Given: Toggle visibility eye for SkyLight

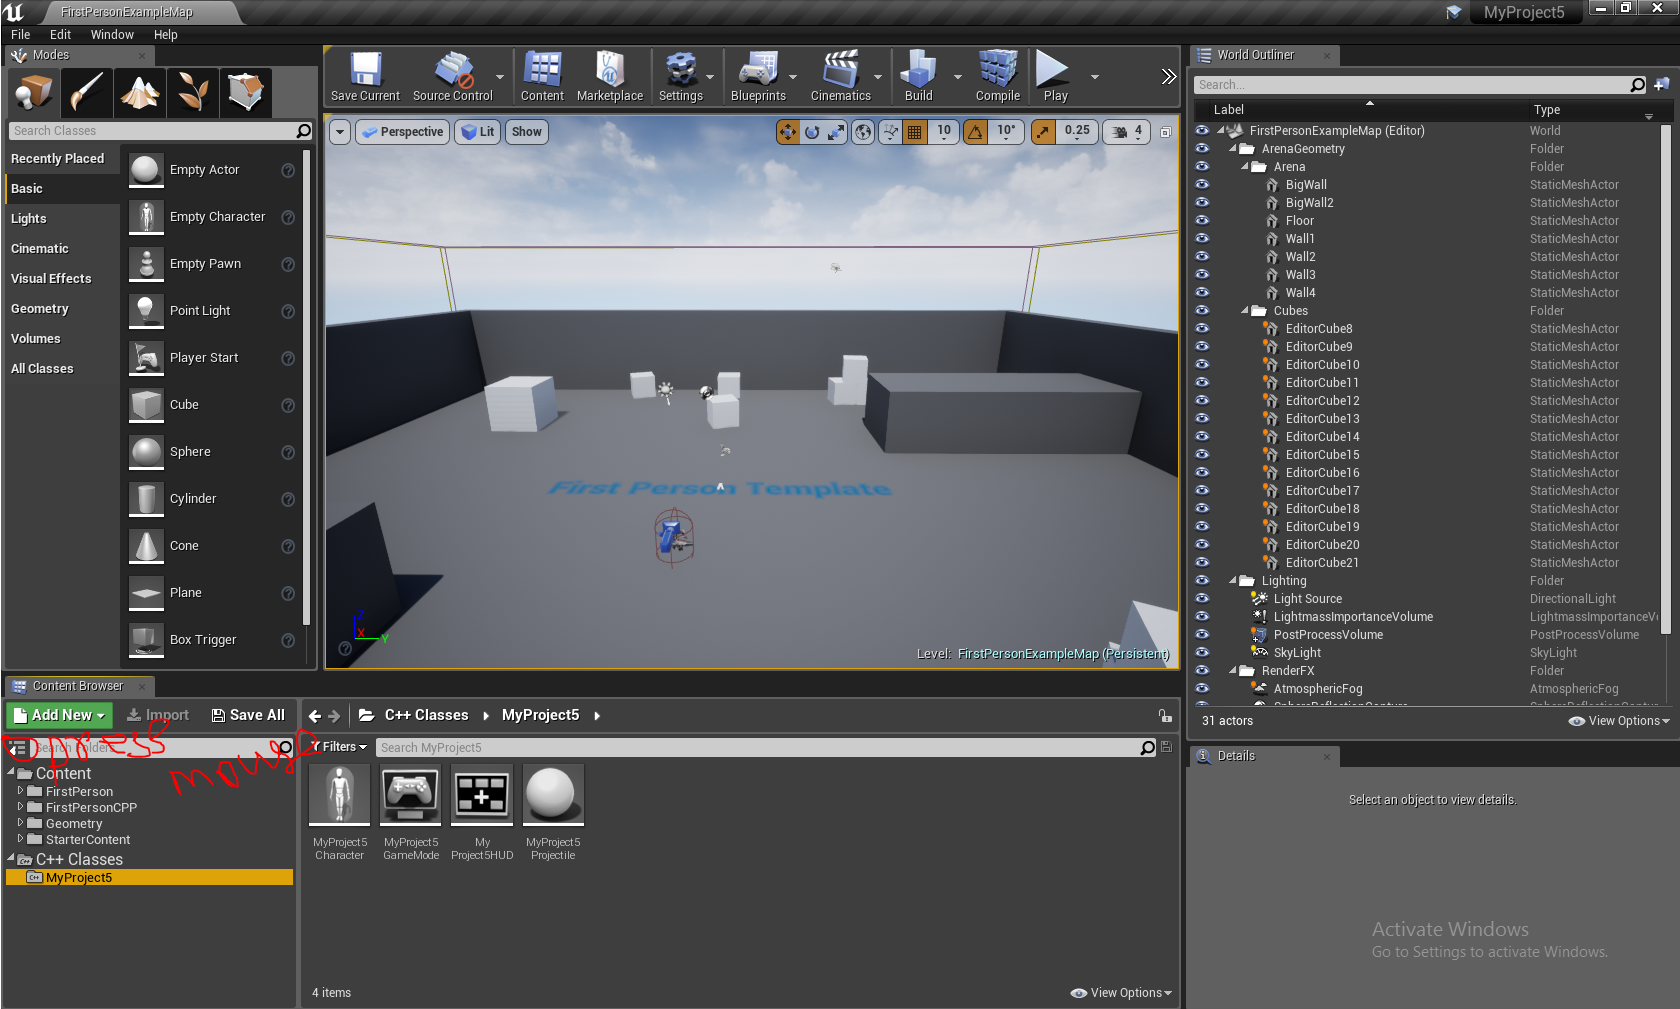Looking at the screenshot, I should tap(1202, 653).
